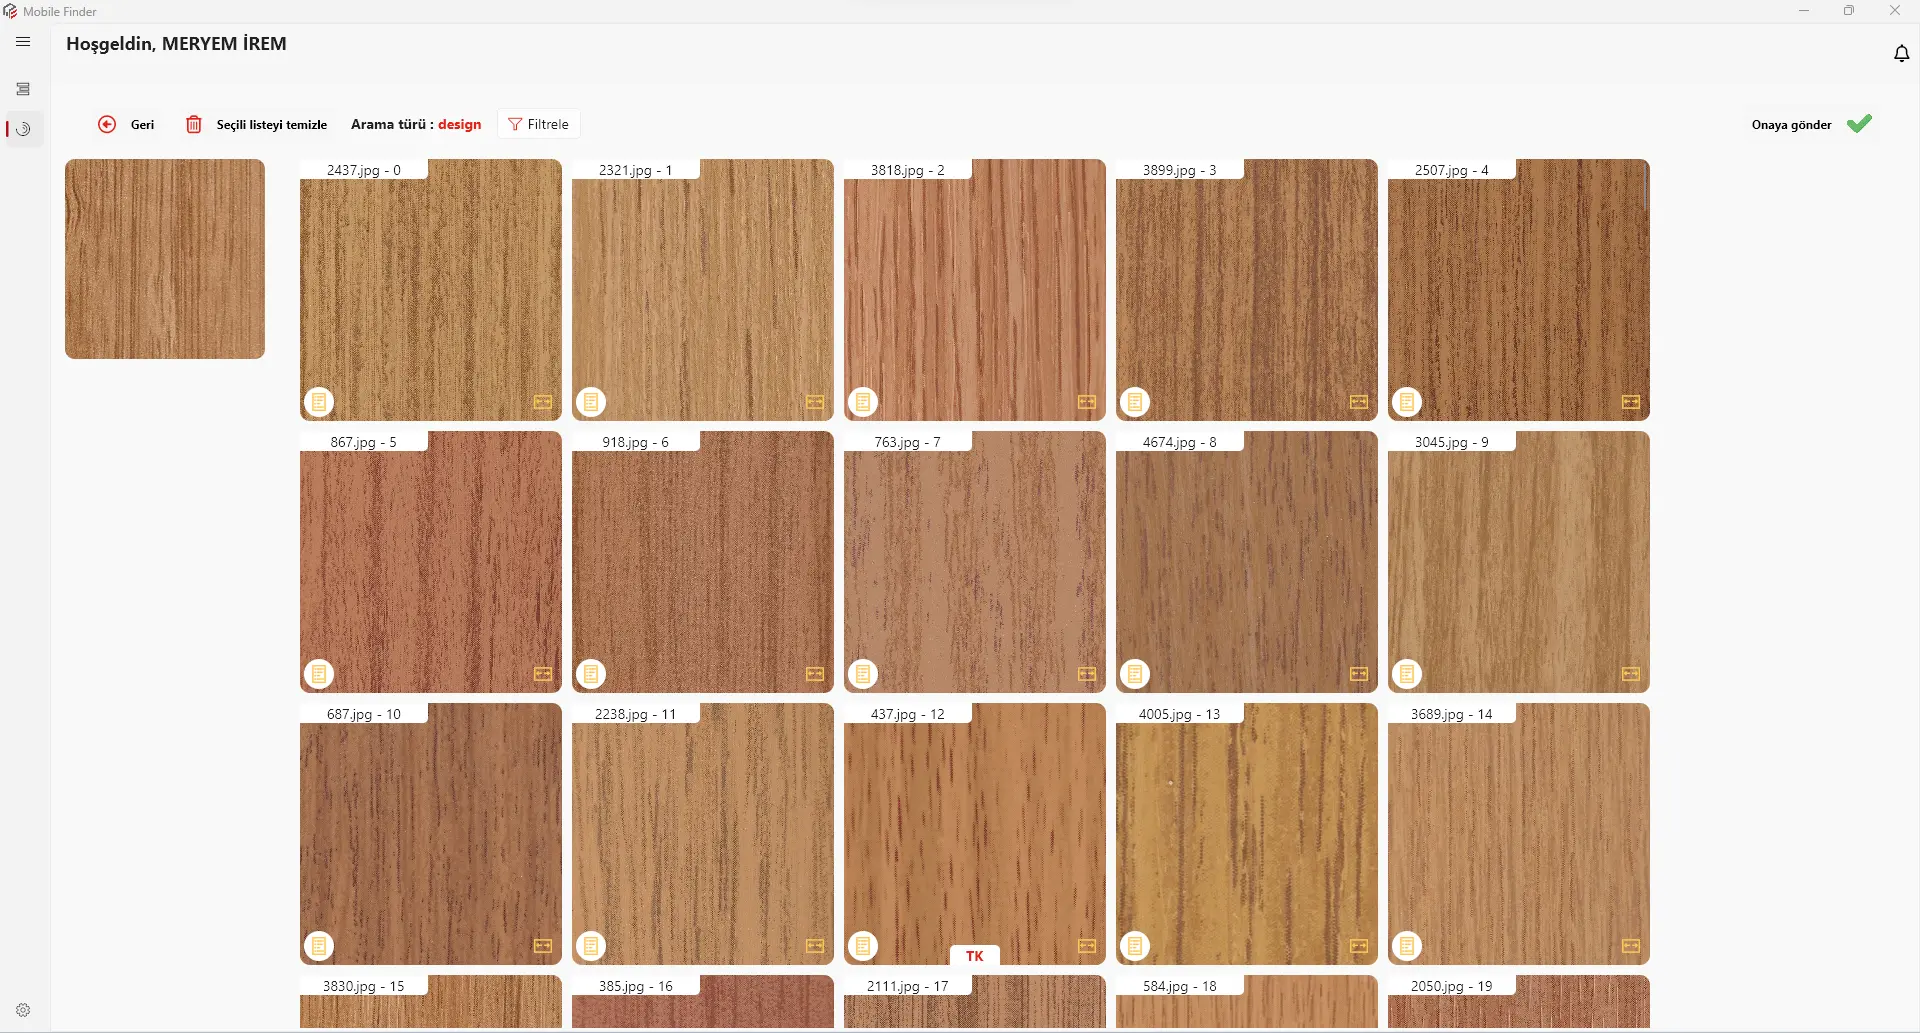Open the details document icon on 687.jpg
Screen dimensions: 1920x1033
pyautogui.click(x=319, y=946)
